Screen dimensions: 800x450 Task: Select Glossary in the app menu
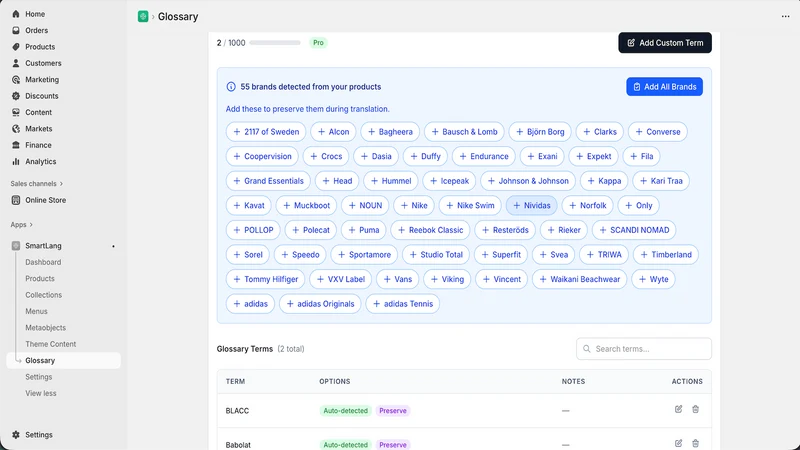click(64, 360)
